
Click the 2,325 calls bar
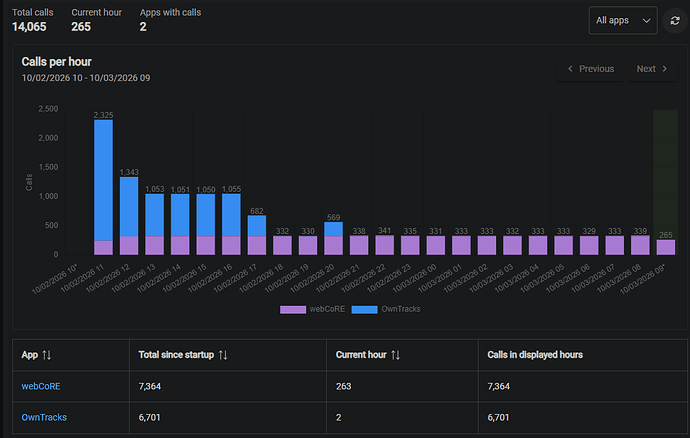(x=103, y=187)
